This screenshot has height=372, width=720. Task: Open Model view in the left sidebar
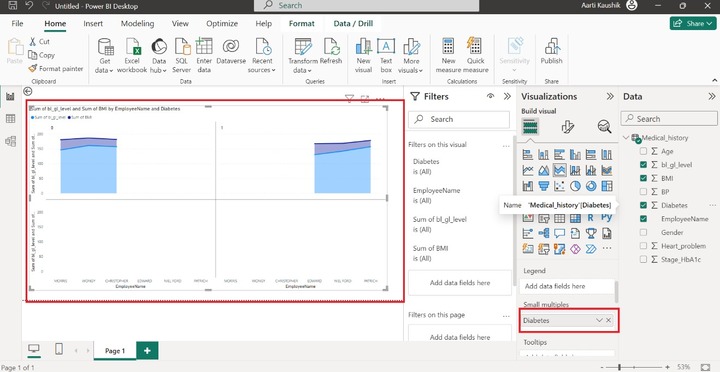coord(10,141)
